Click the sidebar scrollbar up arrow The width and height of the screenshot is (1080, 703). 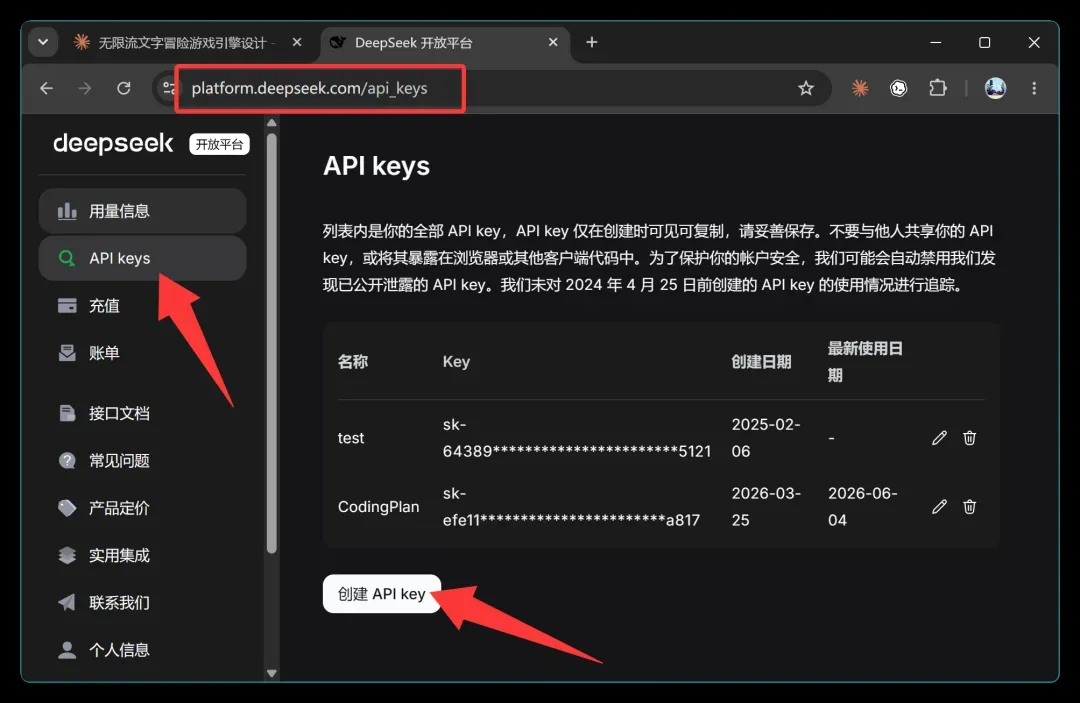coord(271,123)
